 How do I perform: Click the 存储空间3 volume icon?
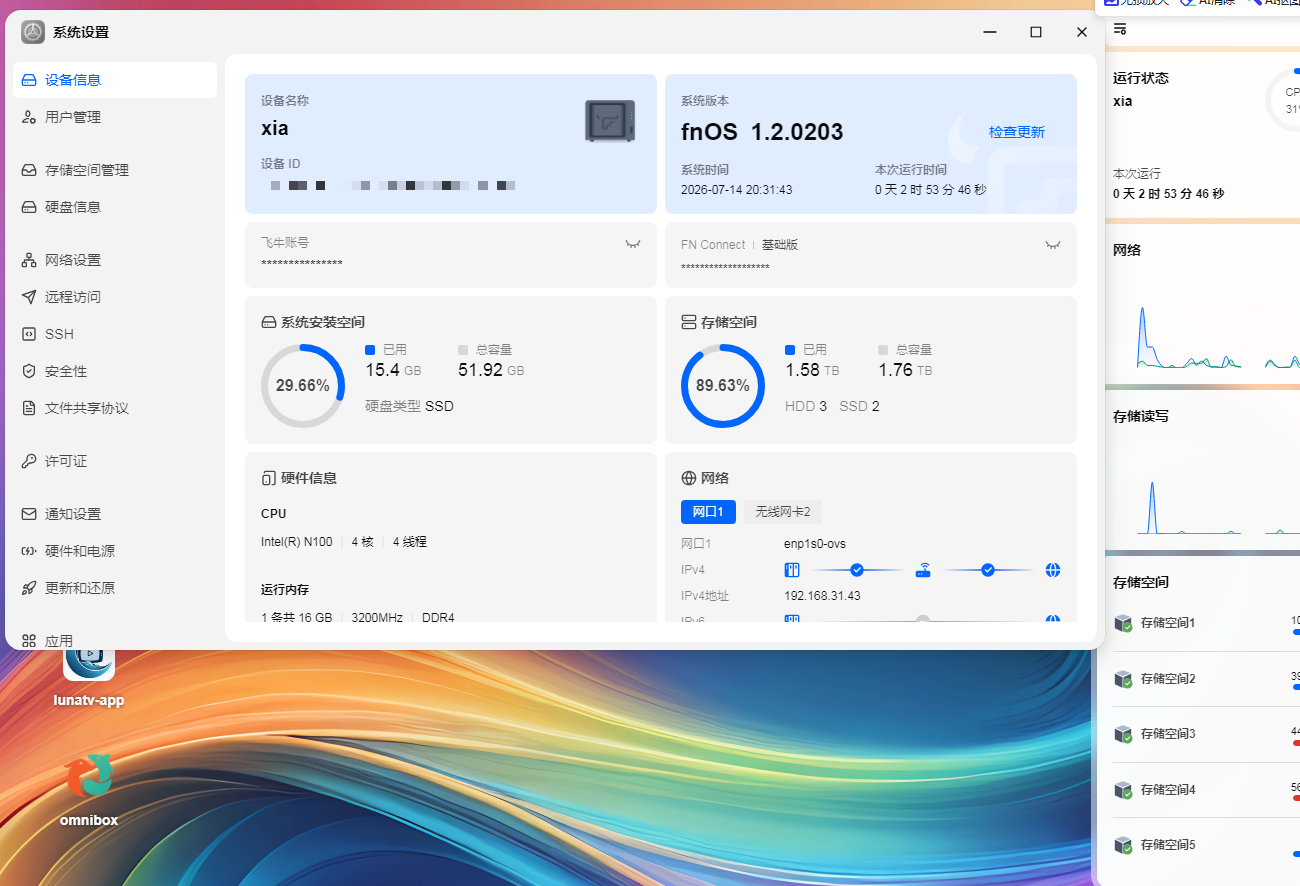pyautogui.click(x=1124, y=734)
